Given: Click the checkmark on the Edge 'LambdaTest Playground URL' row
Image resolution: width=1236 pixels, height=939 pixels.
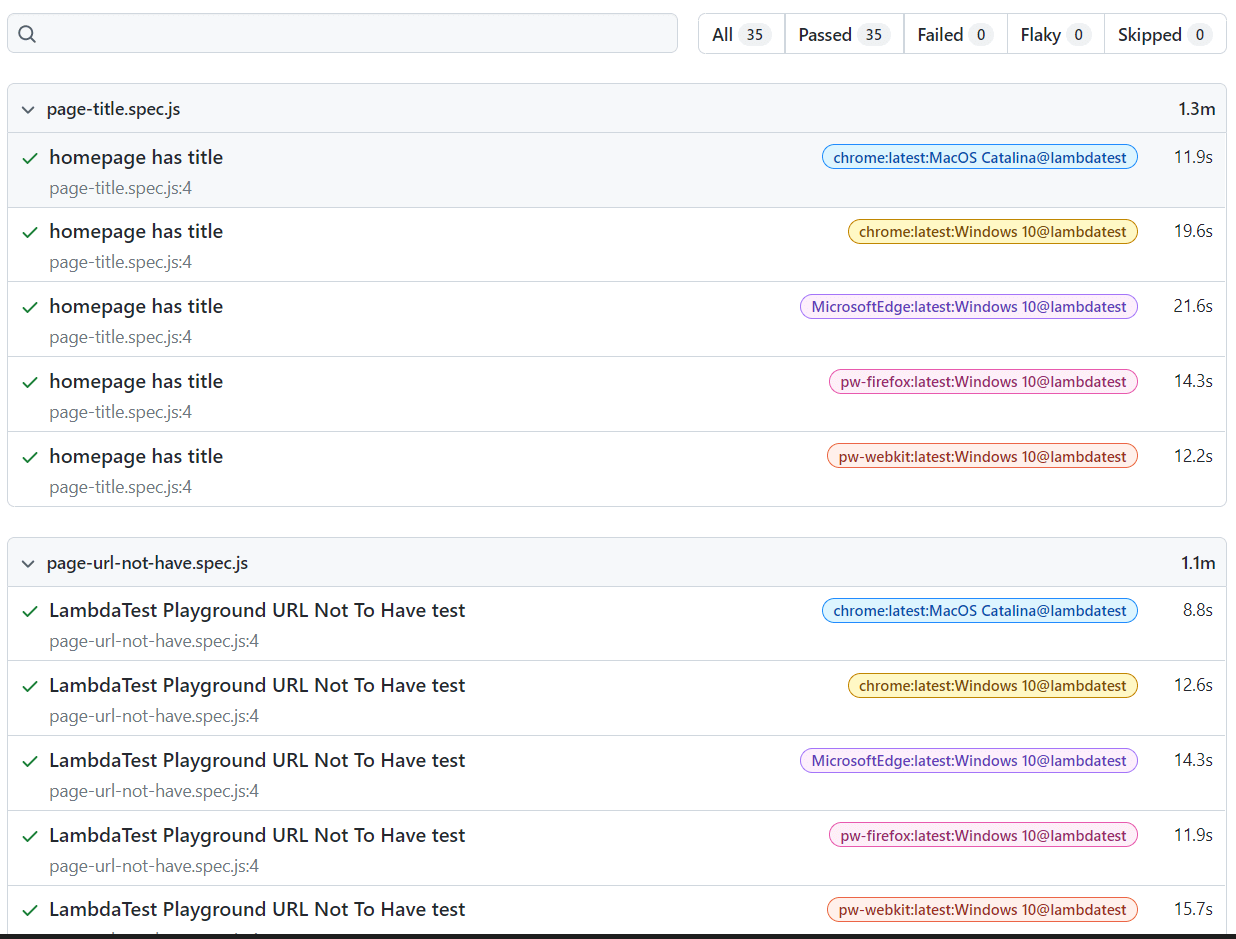Looking at the screenshot, I should [29, 760].
